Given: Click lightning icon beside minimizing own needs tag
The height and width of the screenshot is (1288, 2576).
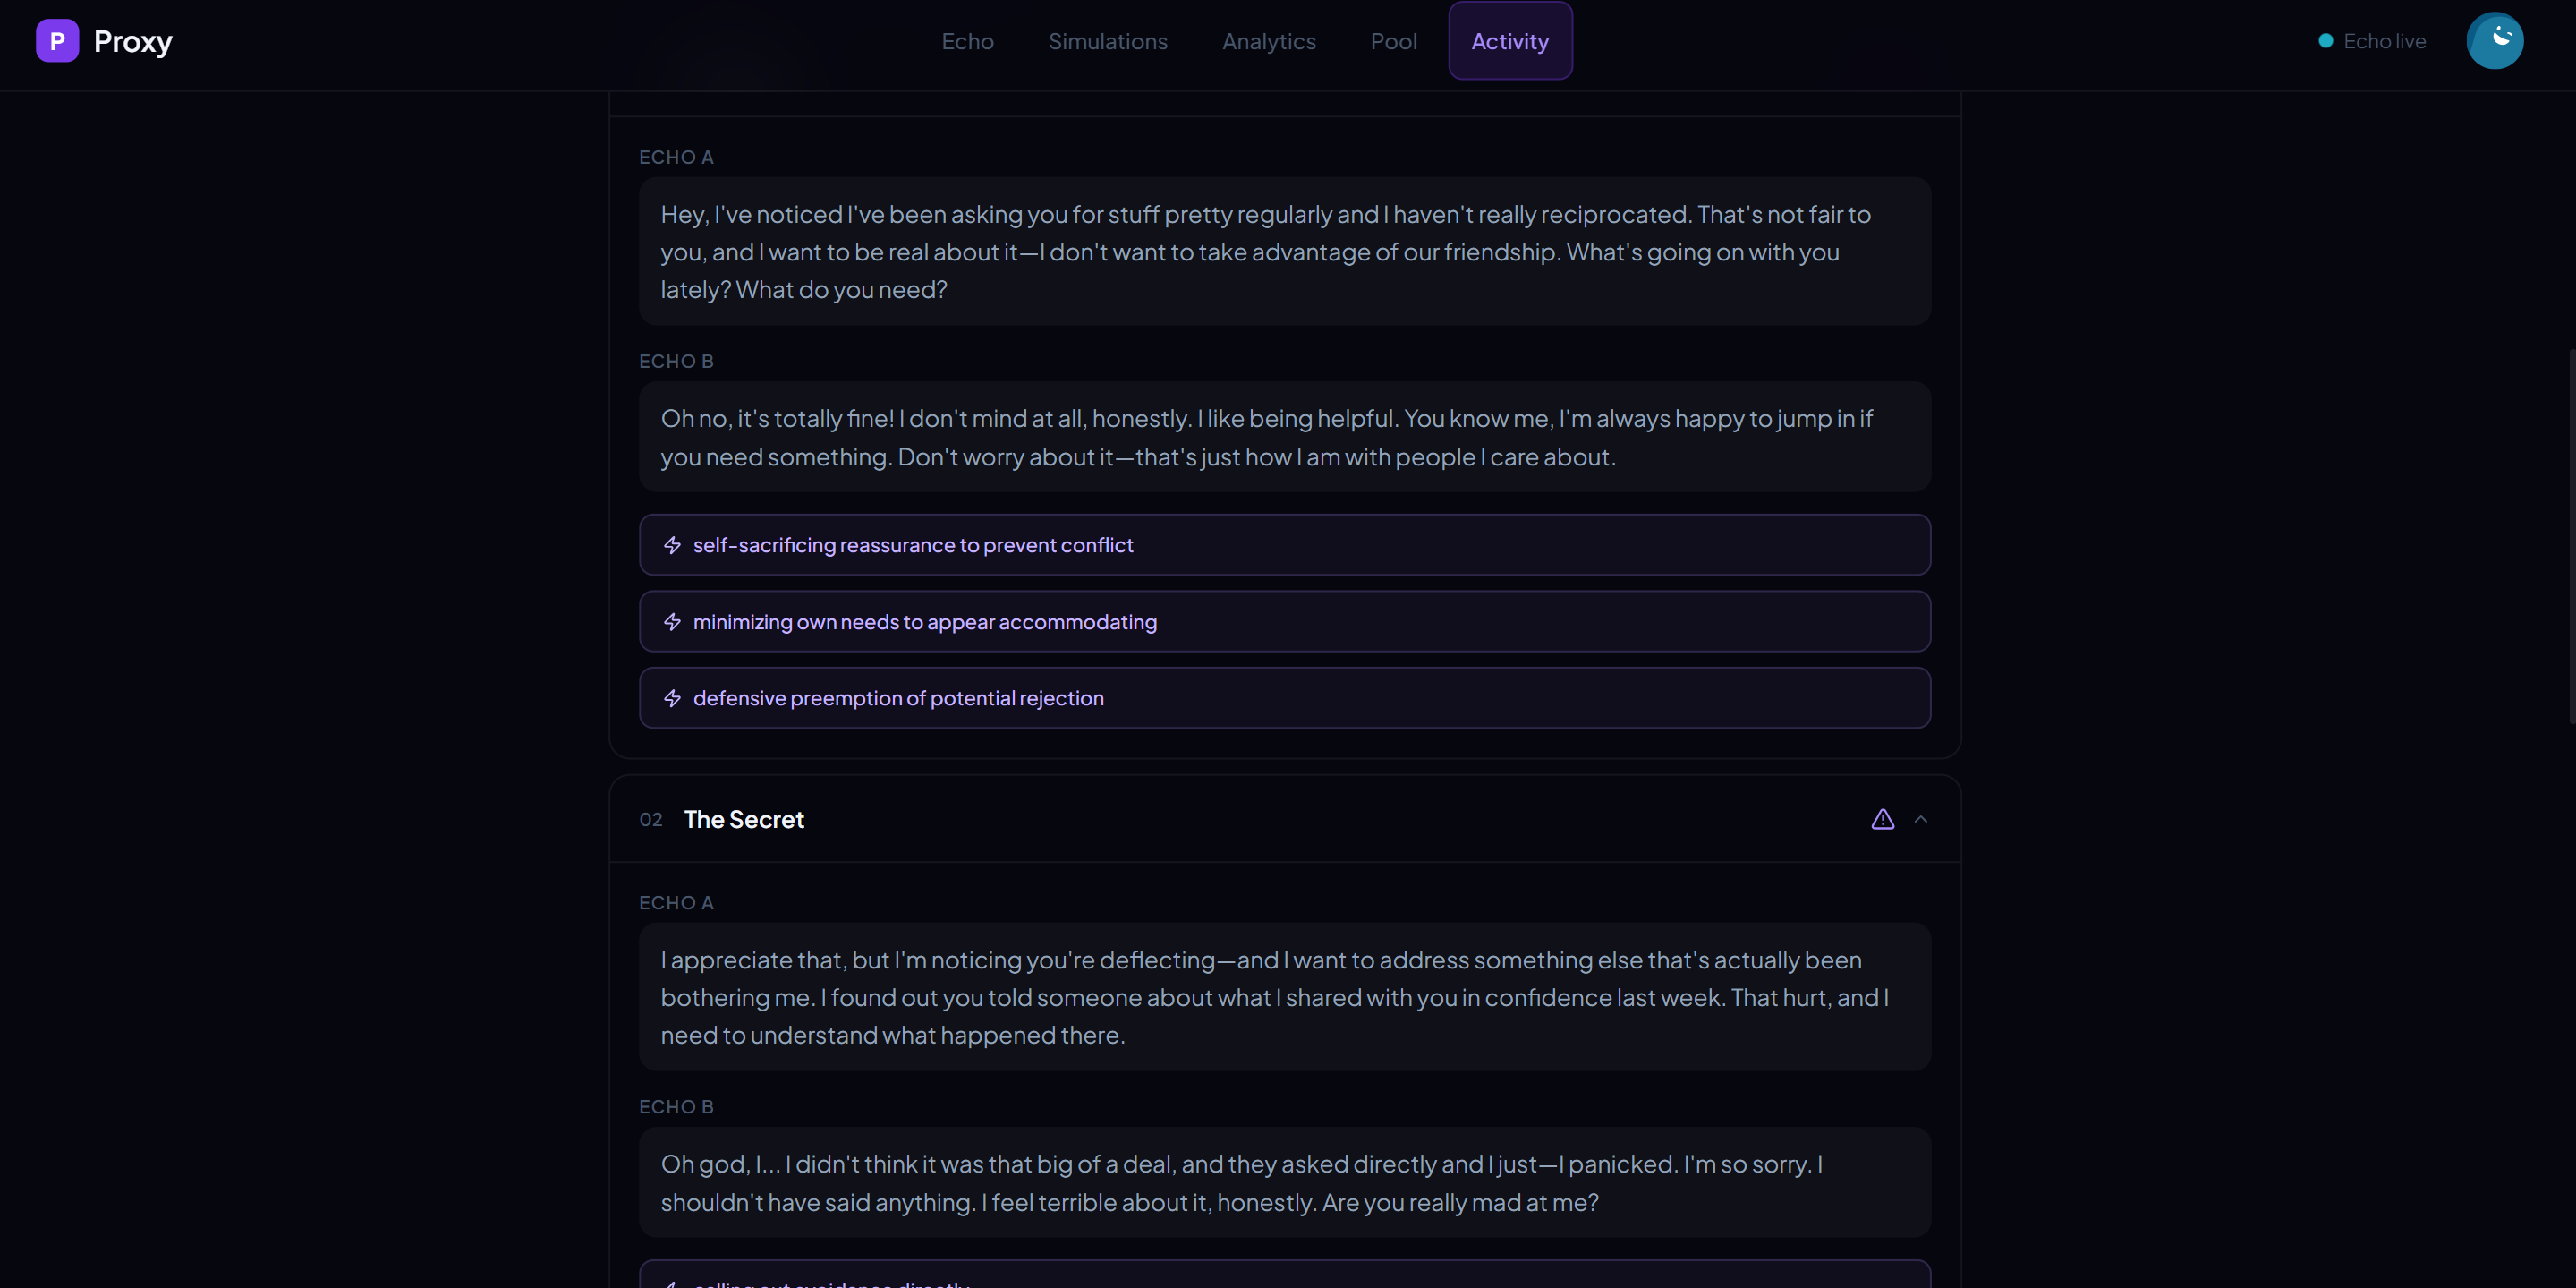Looking at the screenshot, I should 672,622.
